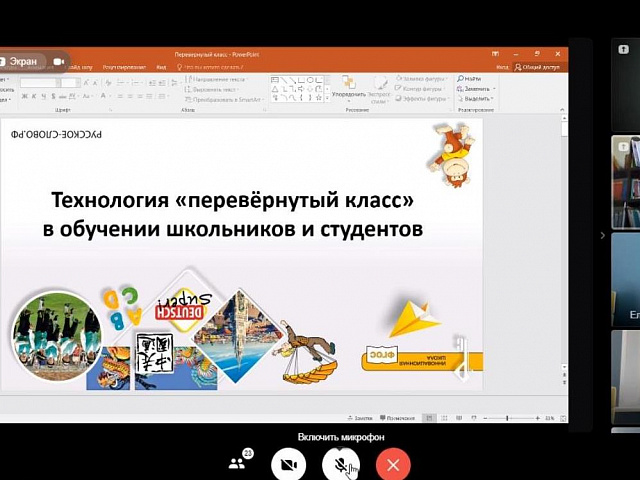Turn on the camera in the call

pos(289,464)
